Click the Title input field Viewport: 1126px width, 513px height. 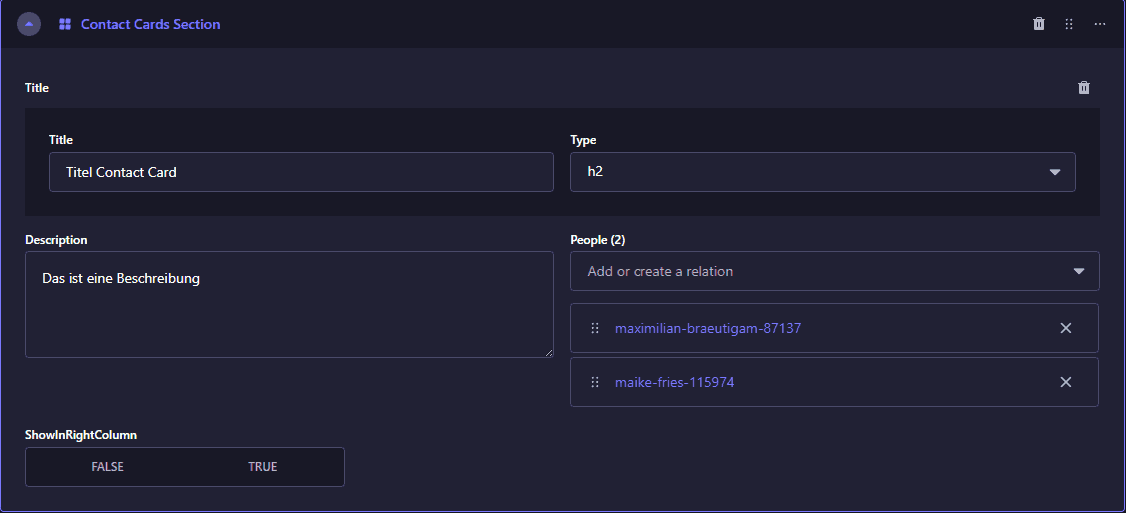click(300, 172)
